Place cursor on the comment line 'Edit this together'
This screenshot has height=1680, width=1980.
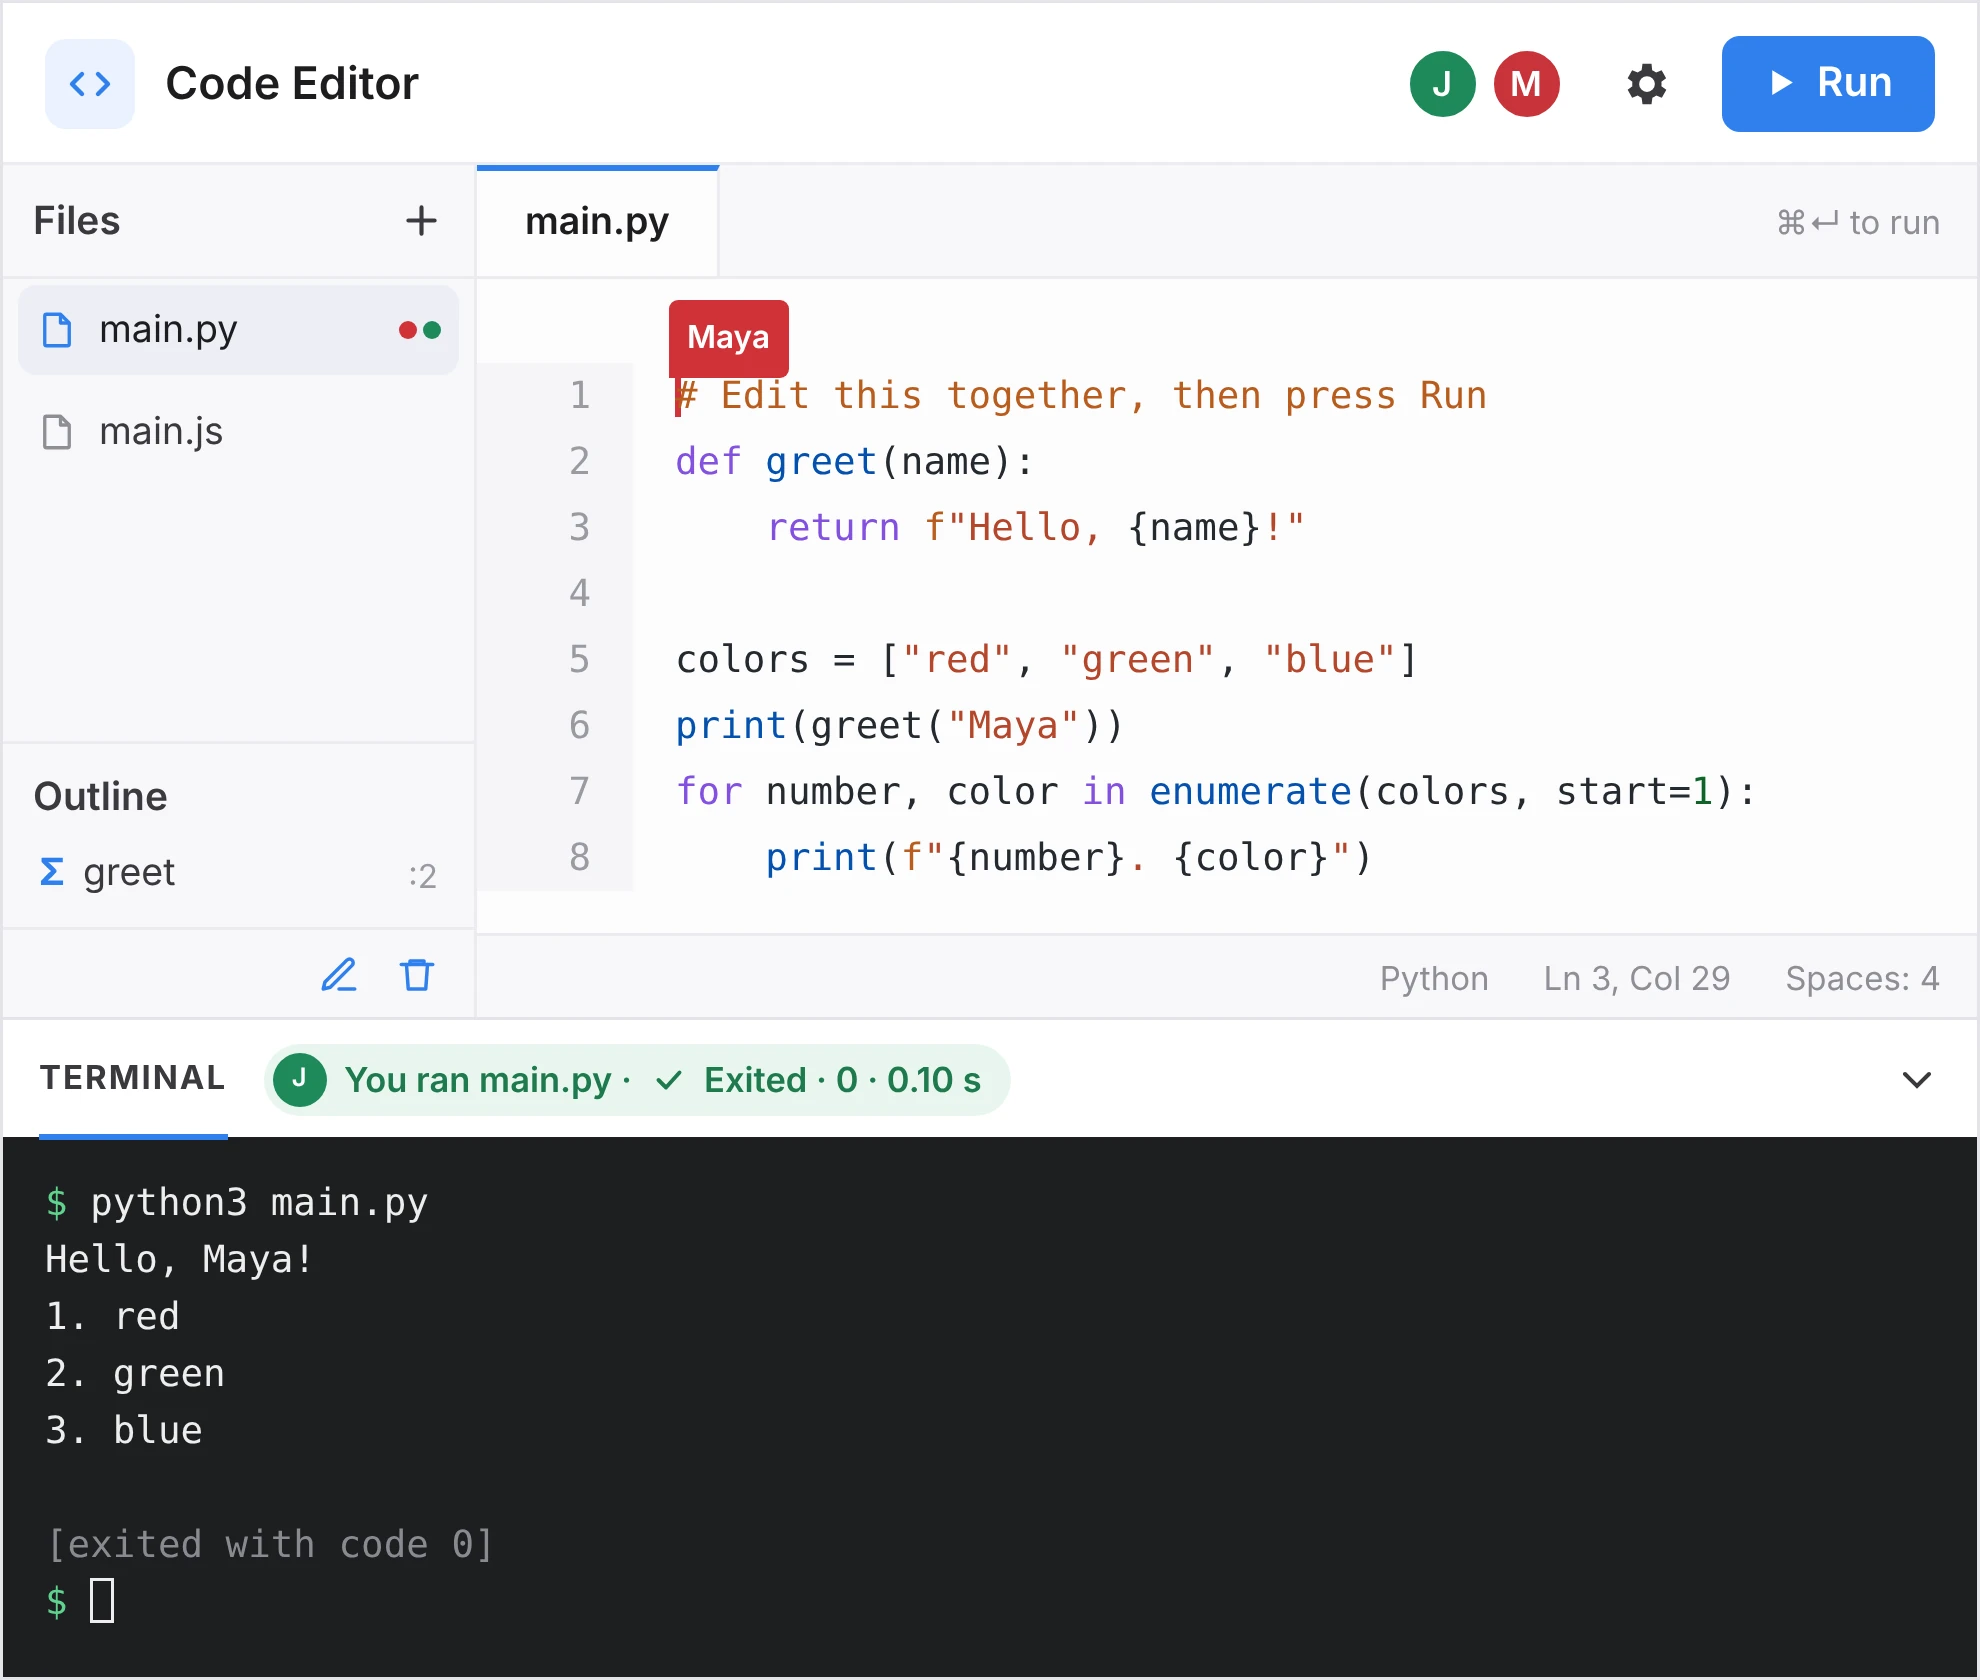pyautogui.click(x=1081, y=396)
